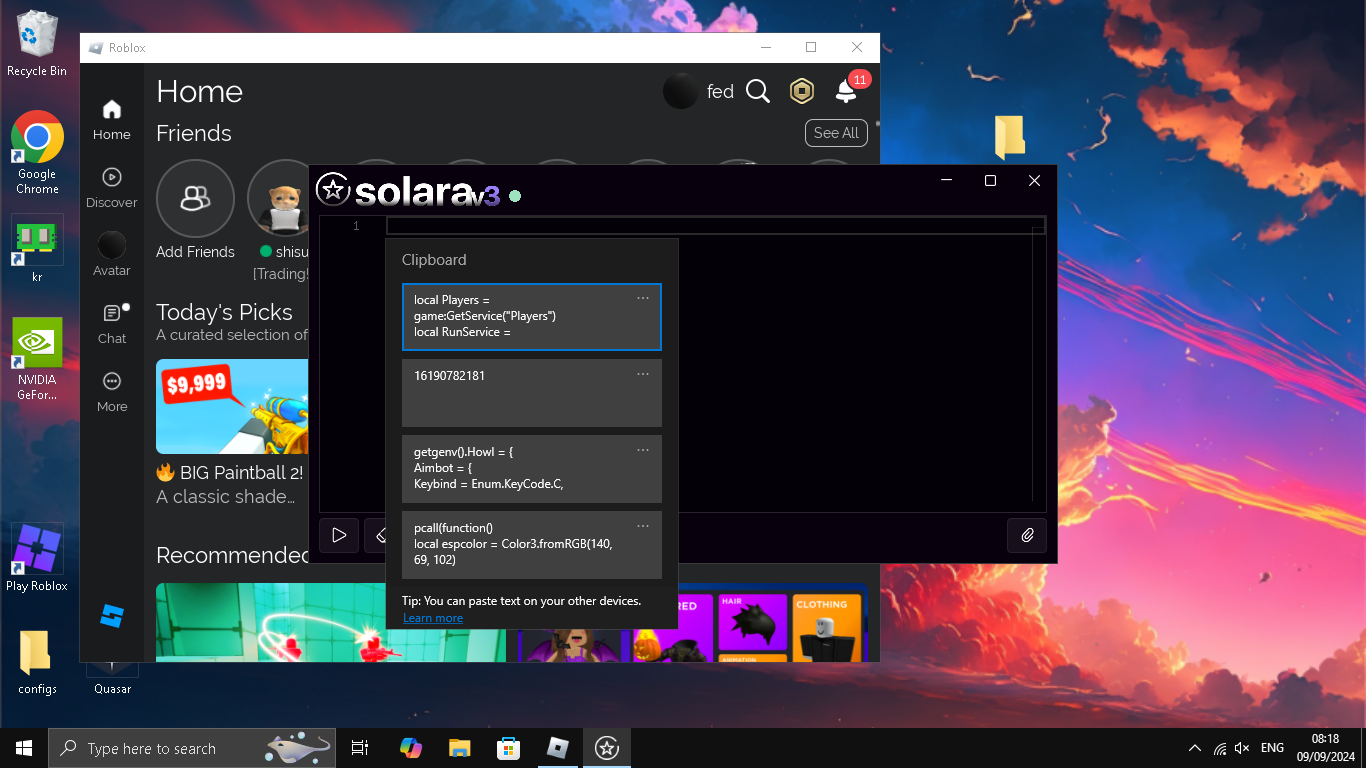Click the Today's Picks heading
Viewport: 1366px width, 768px height.
click(224, 312)
